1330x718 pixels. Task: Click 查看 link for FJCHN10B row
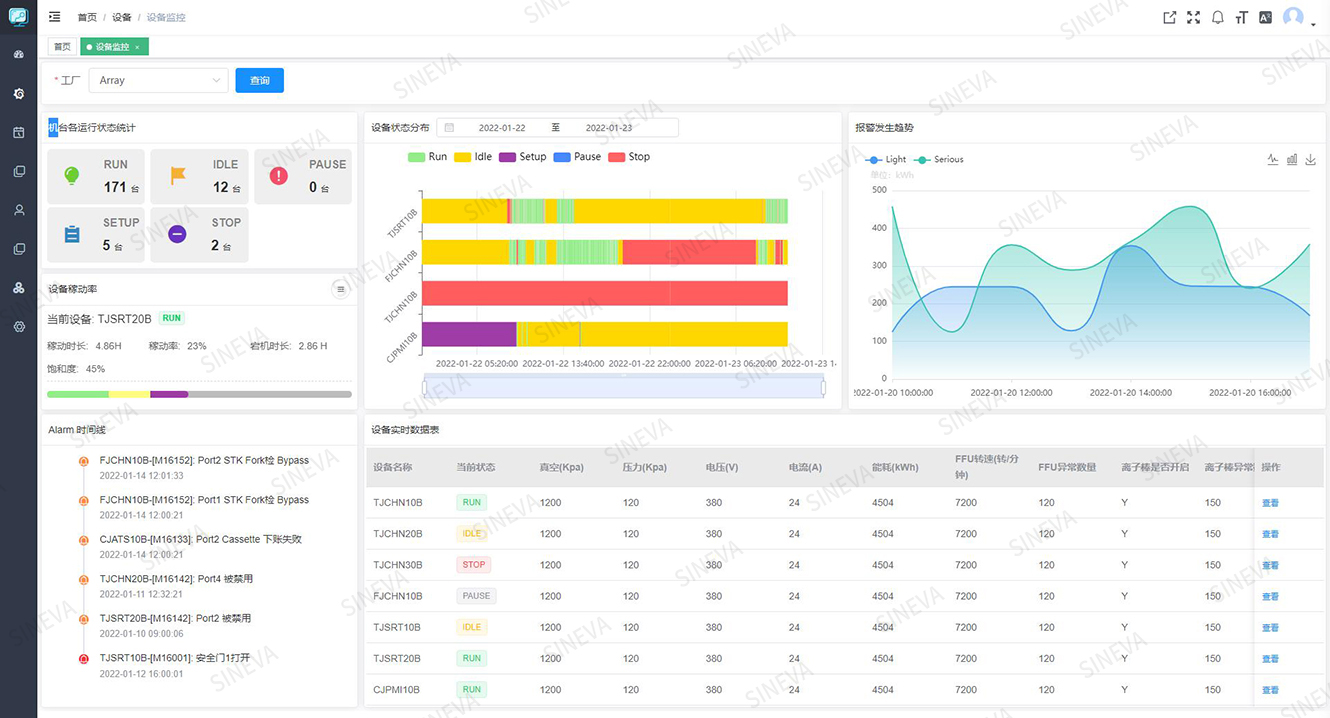point(1270,596)
